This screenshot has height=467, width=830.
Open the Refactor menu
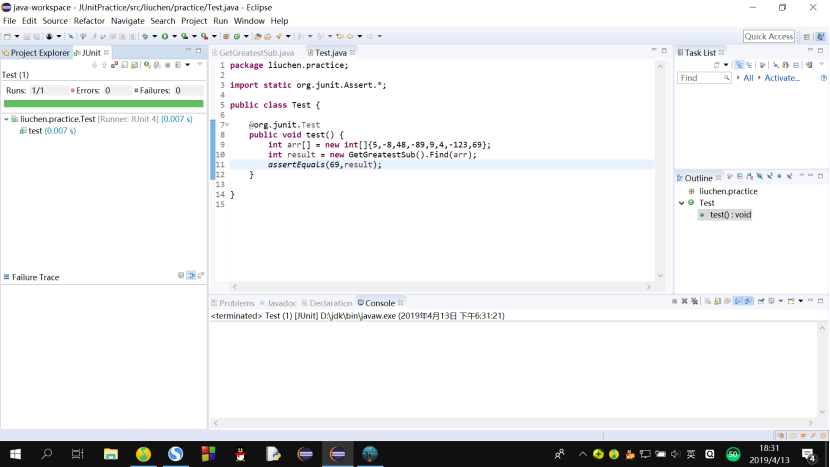[x=89, y=21]
